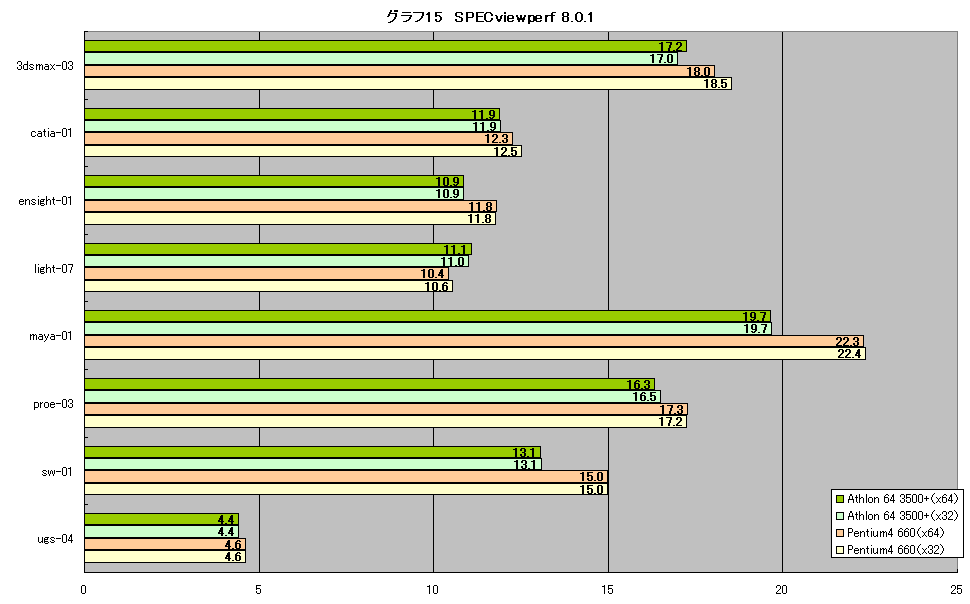Click the "15" x-axis tick label

(607, 590)
